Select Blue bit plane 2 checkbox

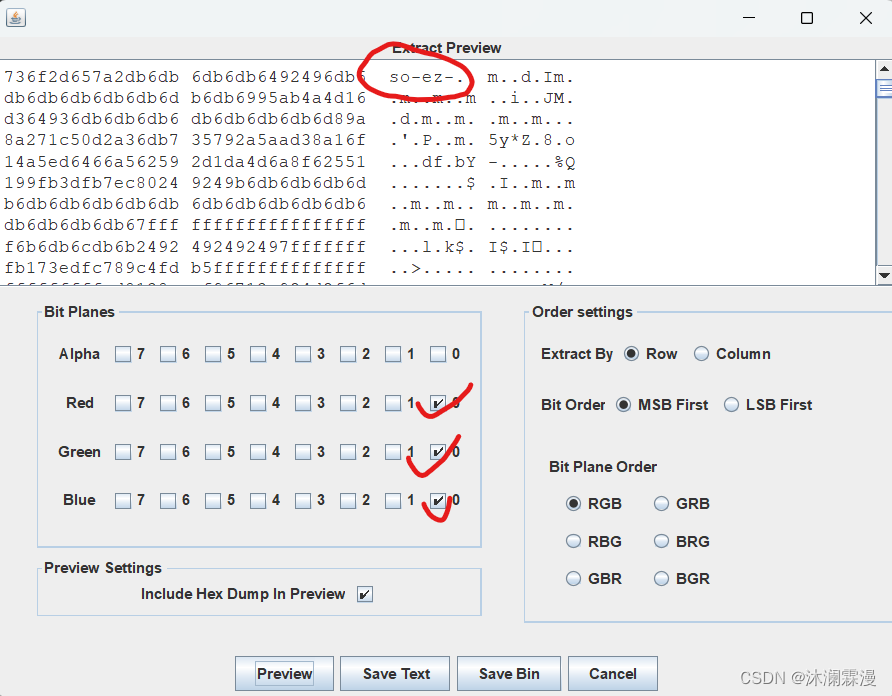[348, 501]
